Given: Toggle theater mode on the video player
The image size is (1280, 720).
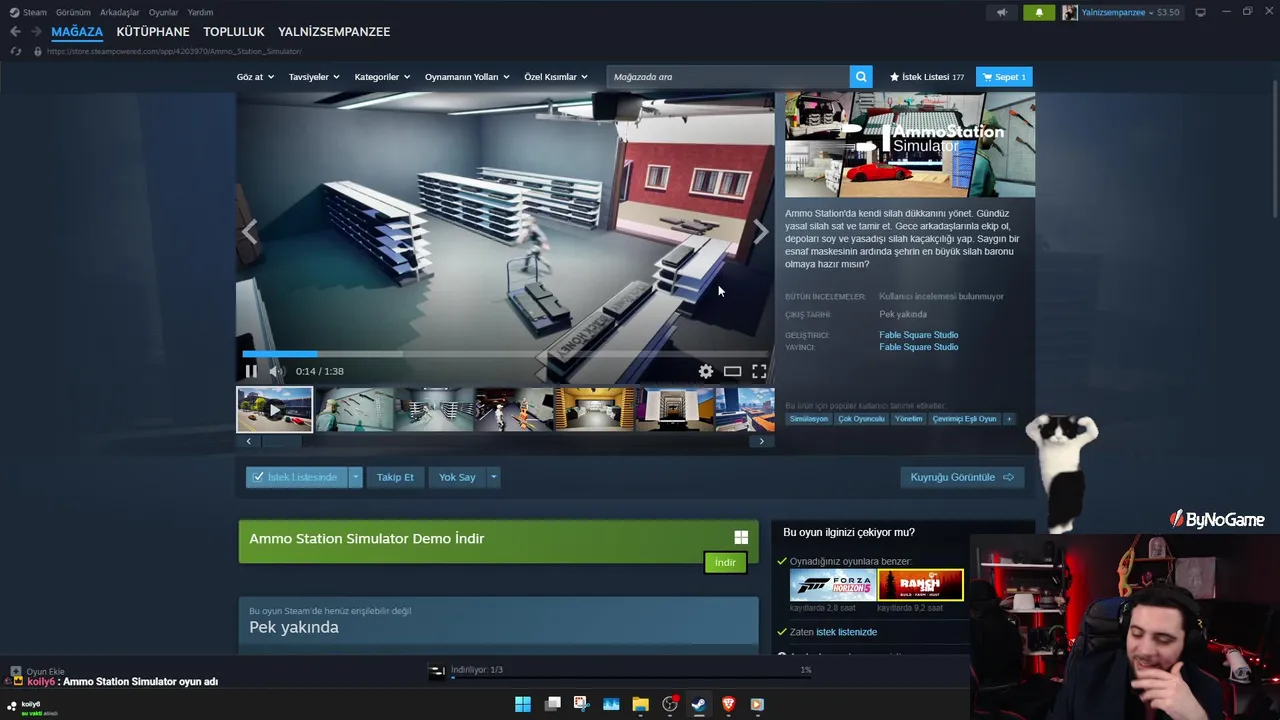Looking at the screenshot, I should coord(733,371).
